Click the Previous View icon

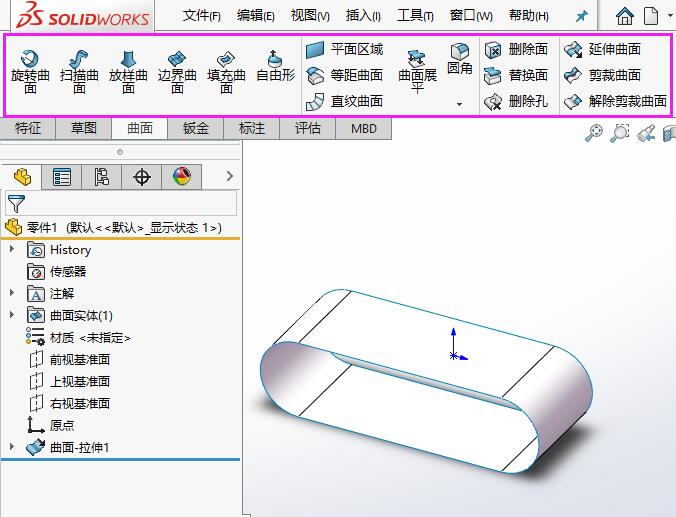pos(646,132)
